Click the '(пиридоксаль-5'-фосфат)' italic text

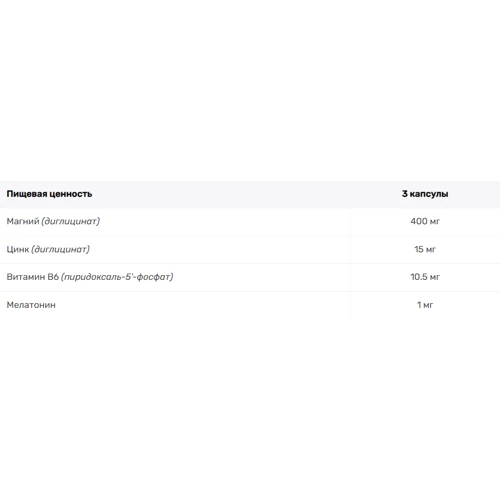pyautogui.click(x=117, y=277)
